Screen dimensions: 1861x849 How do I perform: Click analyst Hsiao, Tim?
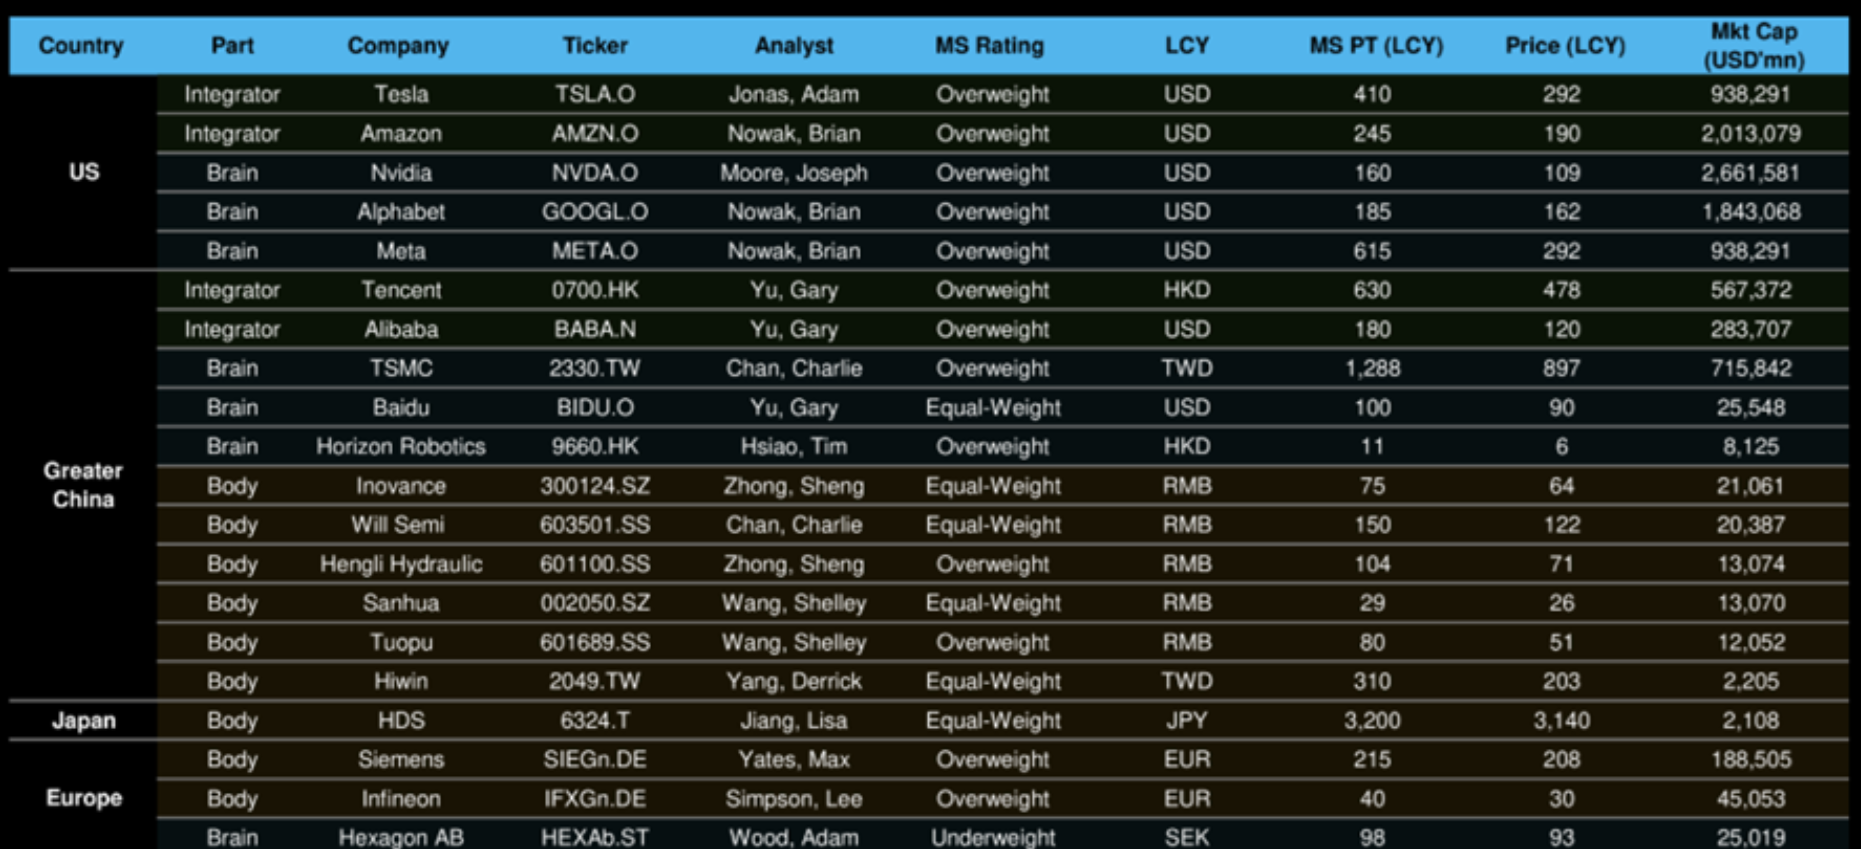coord(794,447)
